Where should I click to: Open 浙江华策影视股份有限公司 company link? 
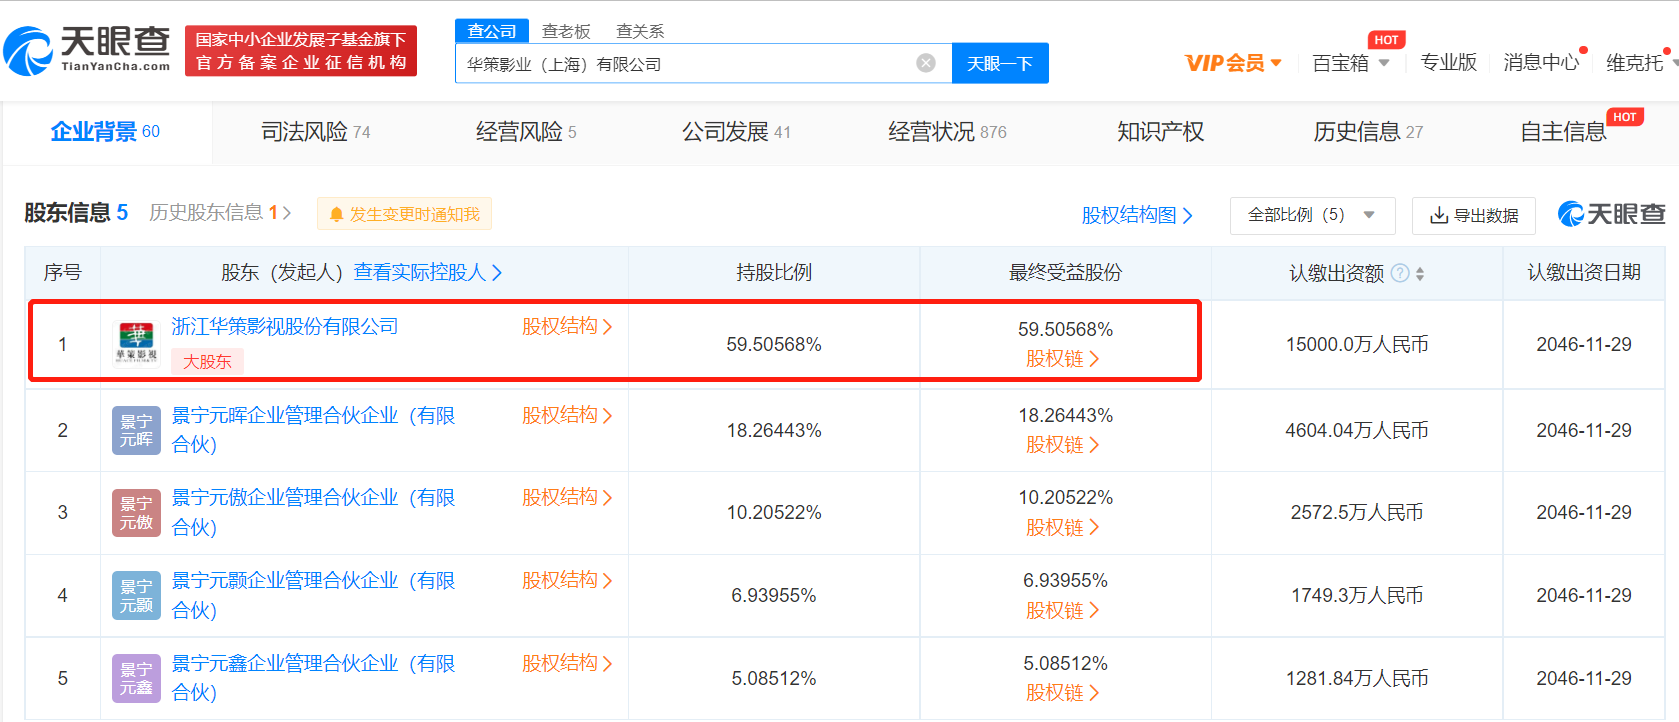click(x=285, y=326)
